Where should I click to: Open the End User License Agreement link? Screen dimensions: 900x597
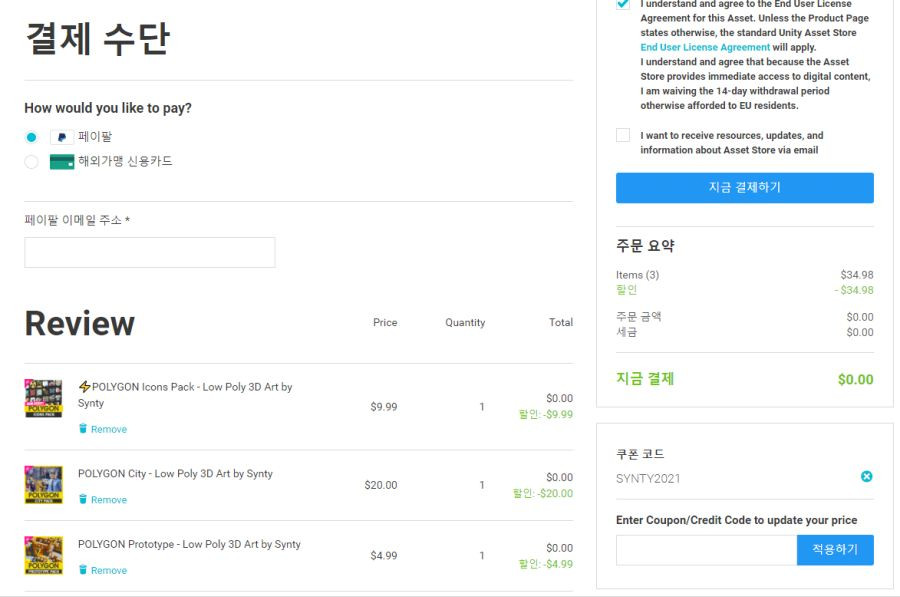point(705,47)
